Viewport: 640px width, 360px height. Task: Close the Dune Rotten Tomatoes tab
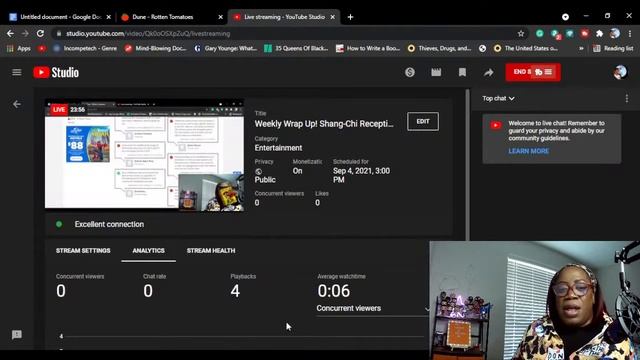[220, 17]
